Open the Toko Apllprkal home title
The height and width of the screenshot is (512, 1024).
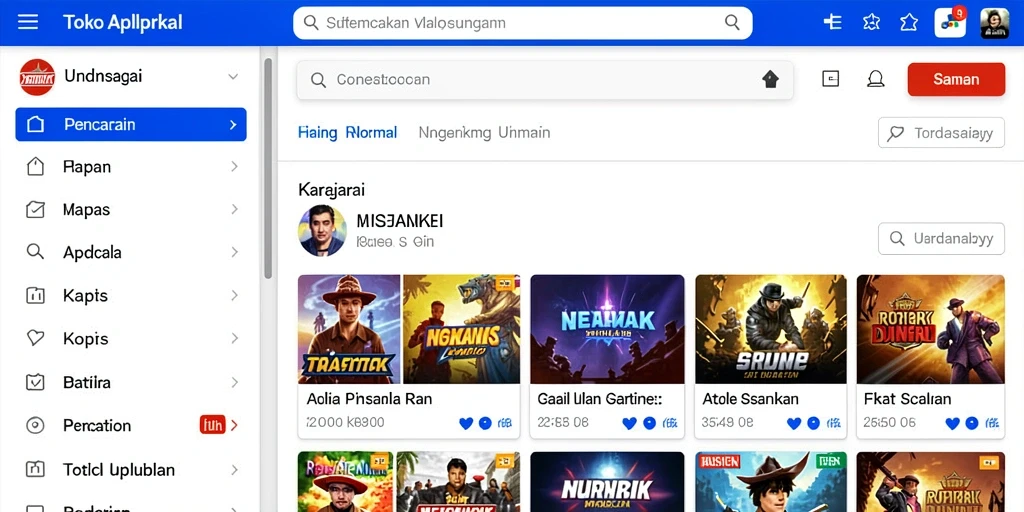[123, 23]
